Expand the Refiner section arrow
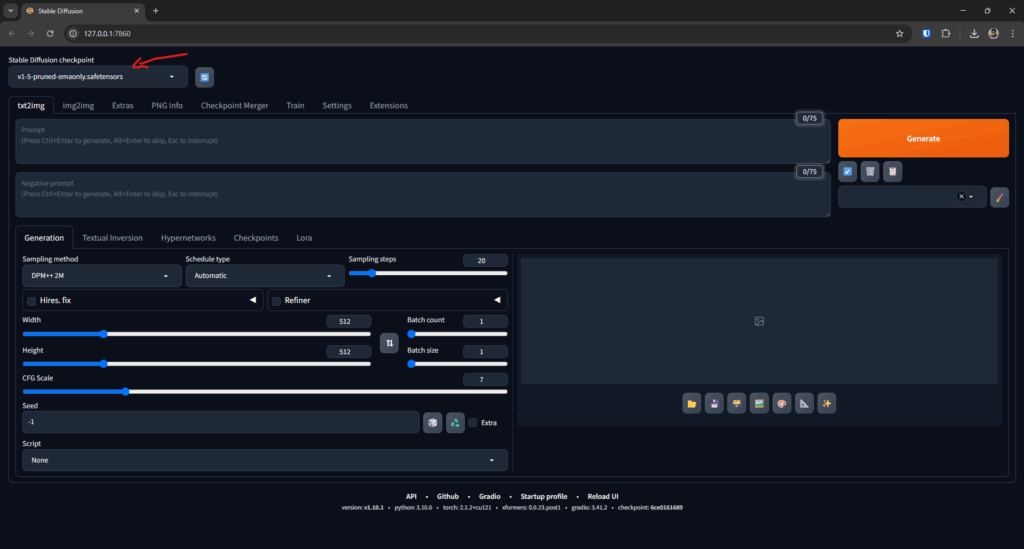The height and width of the screenshot is (549, 1024). tap(497, 300)
